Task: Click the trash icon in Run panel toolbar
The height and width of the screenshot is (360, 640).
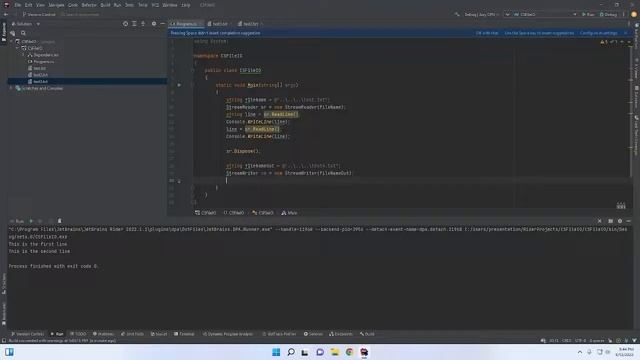Action: (x=60, y=221)
